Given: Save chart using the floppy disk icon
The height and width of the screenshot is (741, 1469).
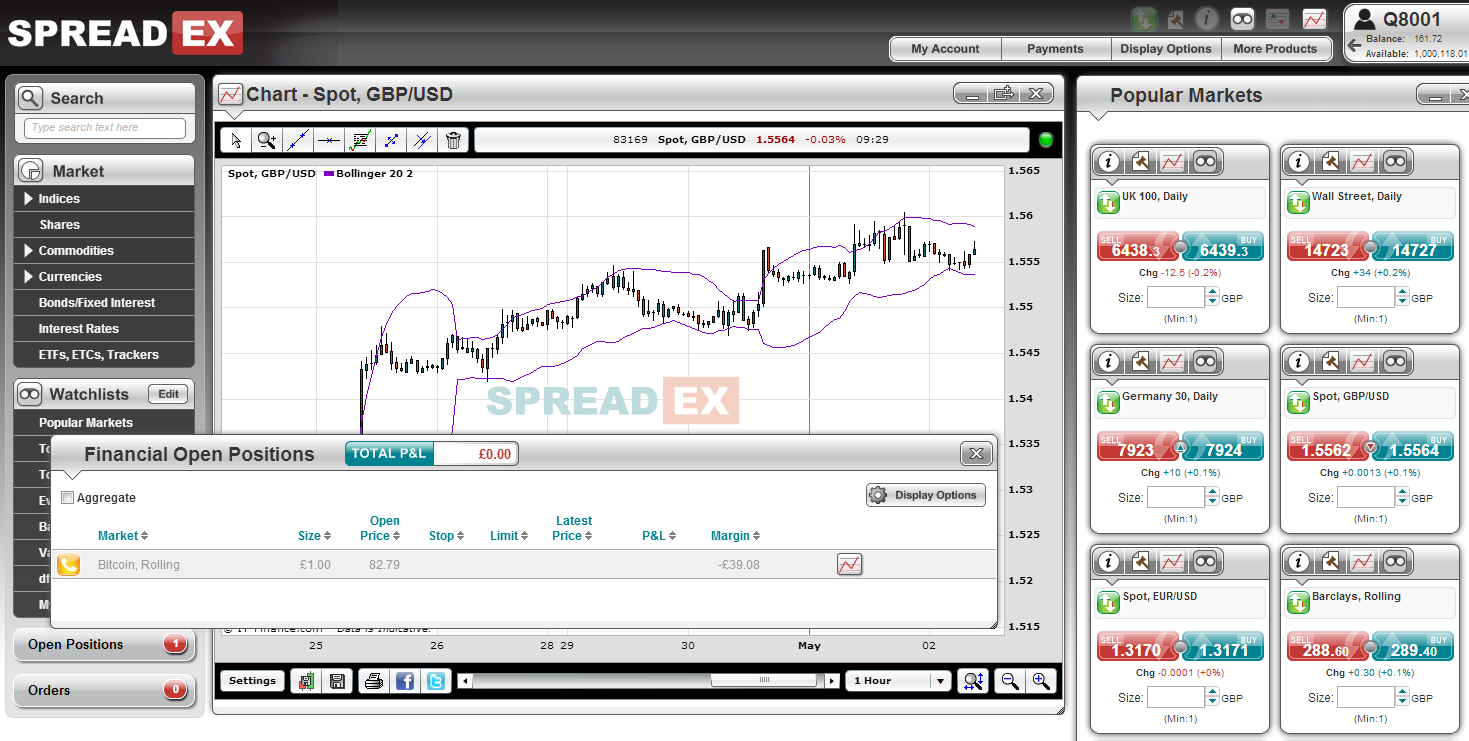Looking at the screenshot, I should (337, 681).
